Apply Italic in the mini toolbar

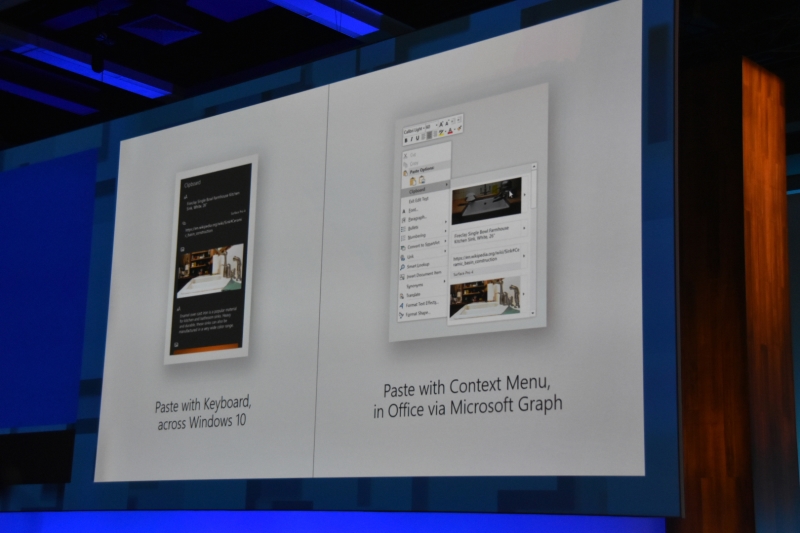point(412,139)
